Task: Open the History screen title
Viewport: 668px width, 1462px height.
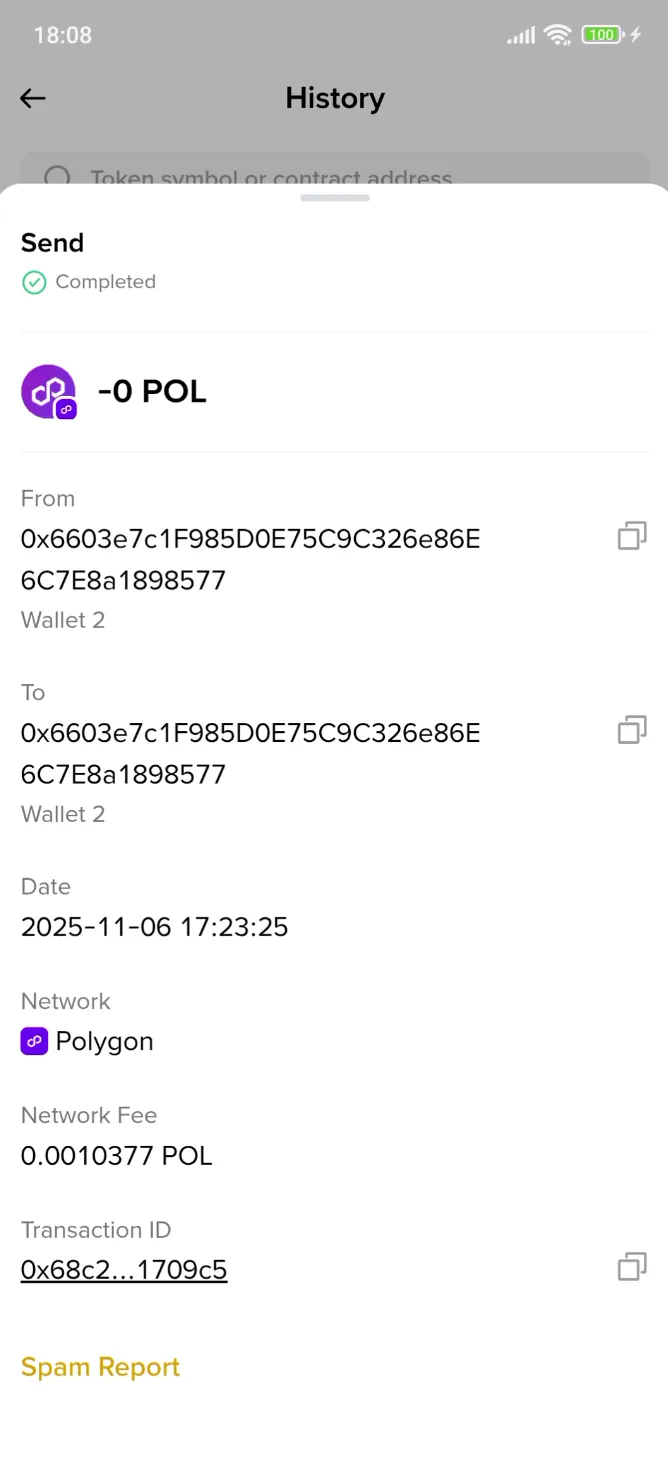Action: (x=334, y=98)
